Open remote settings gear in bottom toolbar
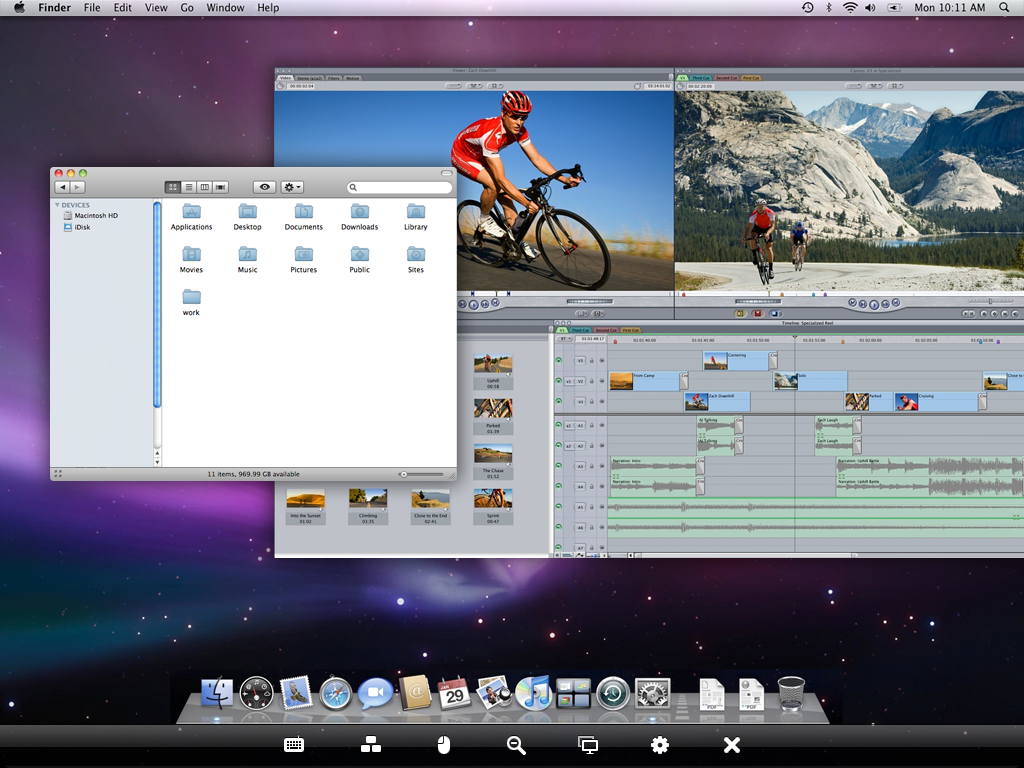The height and width of the screenshot is (768, 1024). 659,745
